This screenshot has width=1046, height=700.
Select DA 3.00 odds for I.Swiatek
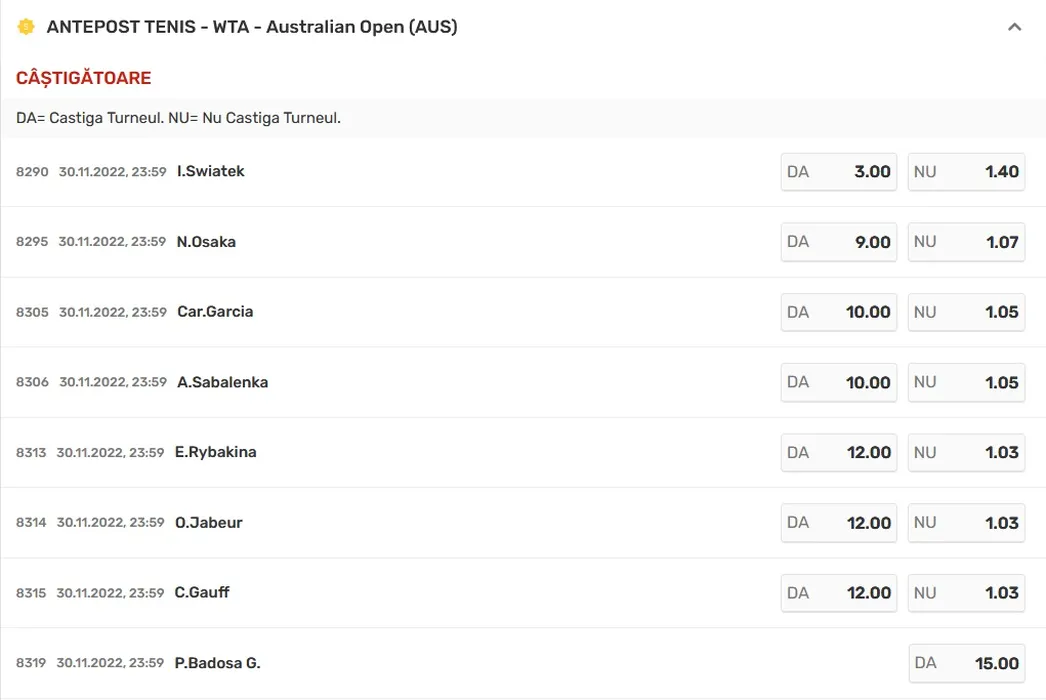(x=839, y=172)
